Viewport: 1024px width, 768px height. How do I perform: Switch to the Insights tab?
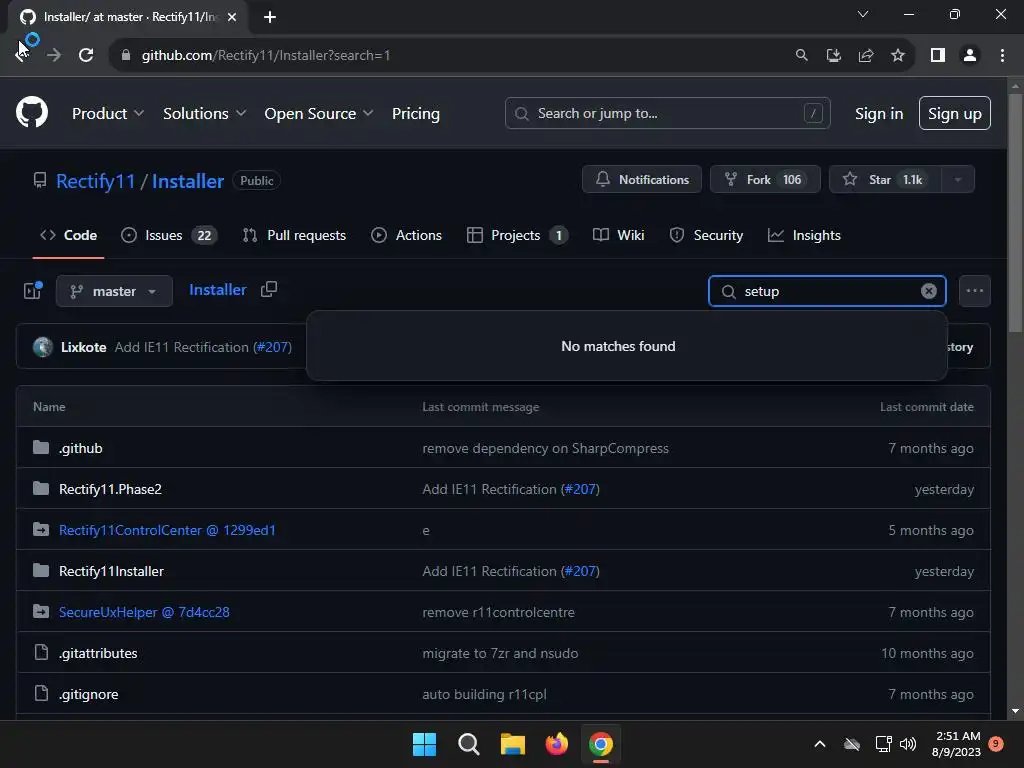(804, 235)
